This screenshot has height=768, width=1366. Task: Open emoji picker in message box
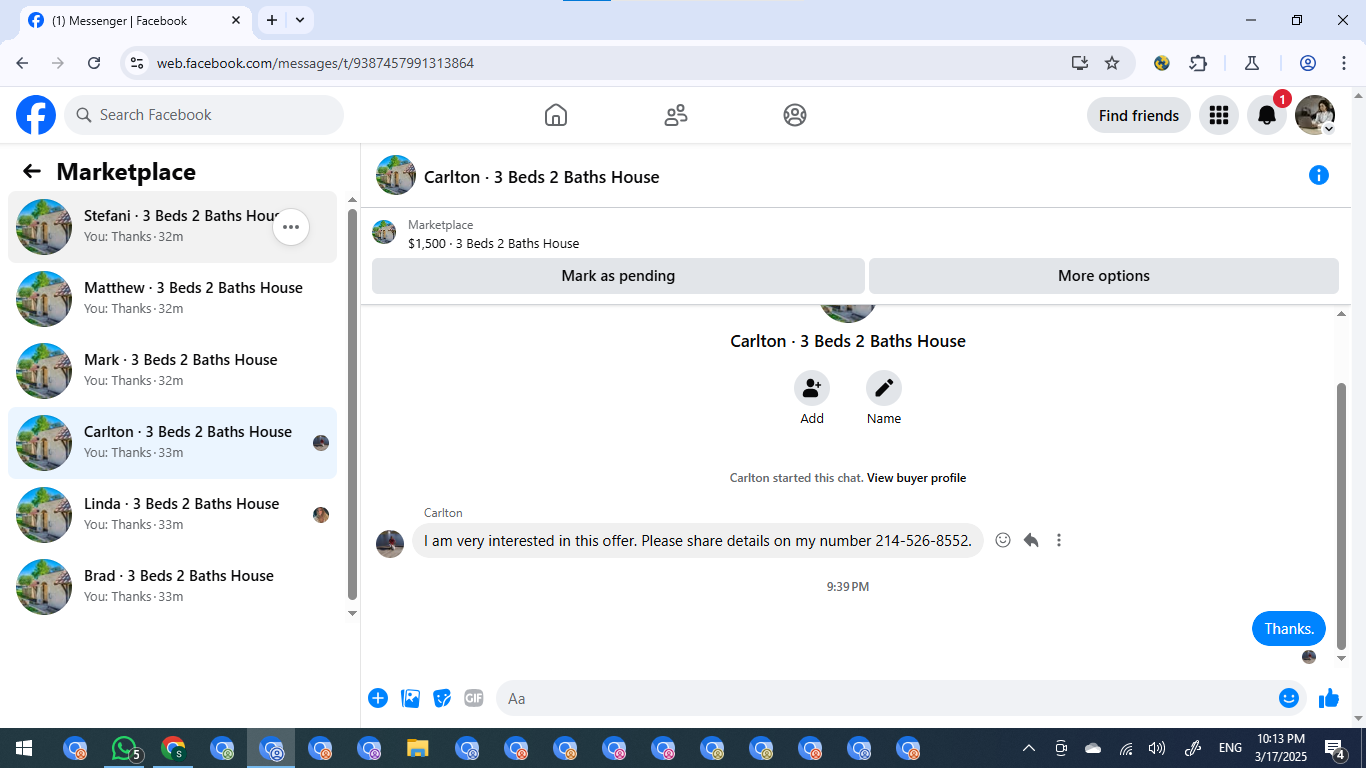1289,698
